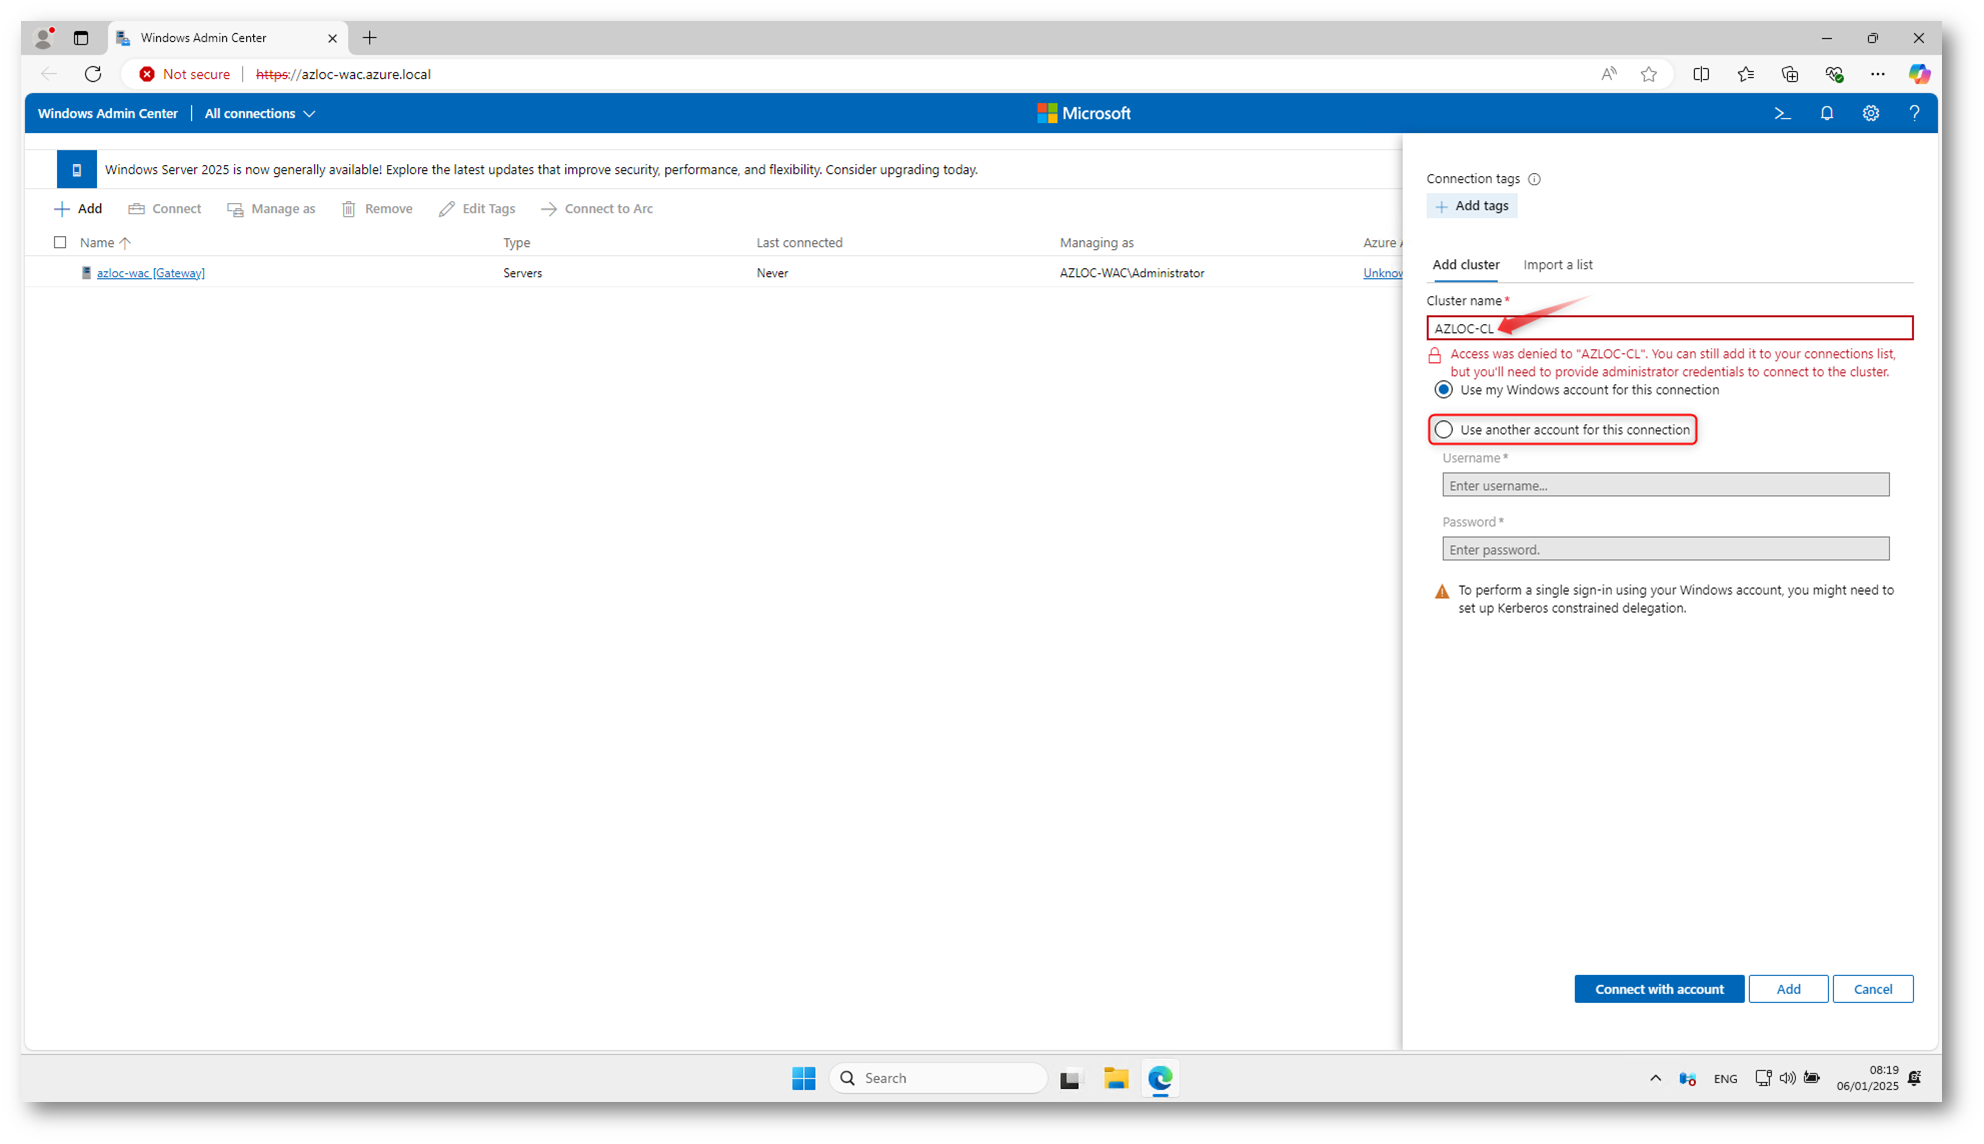Click the browser address bar URL

point(343,74)
